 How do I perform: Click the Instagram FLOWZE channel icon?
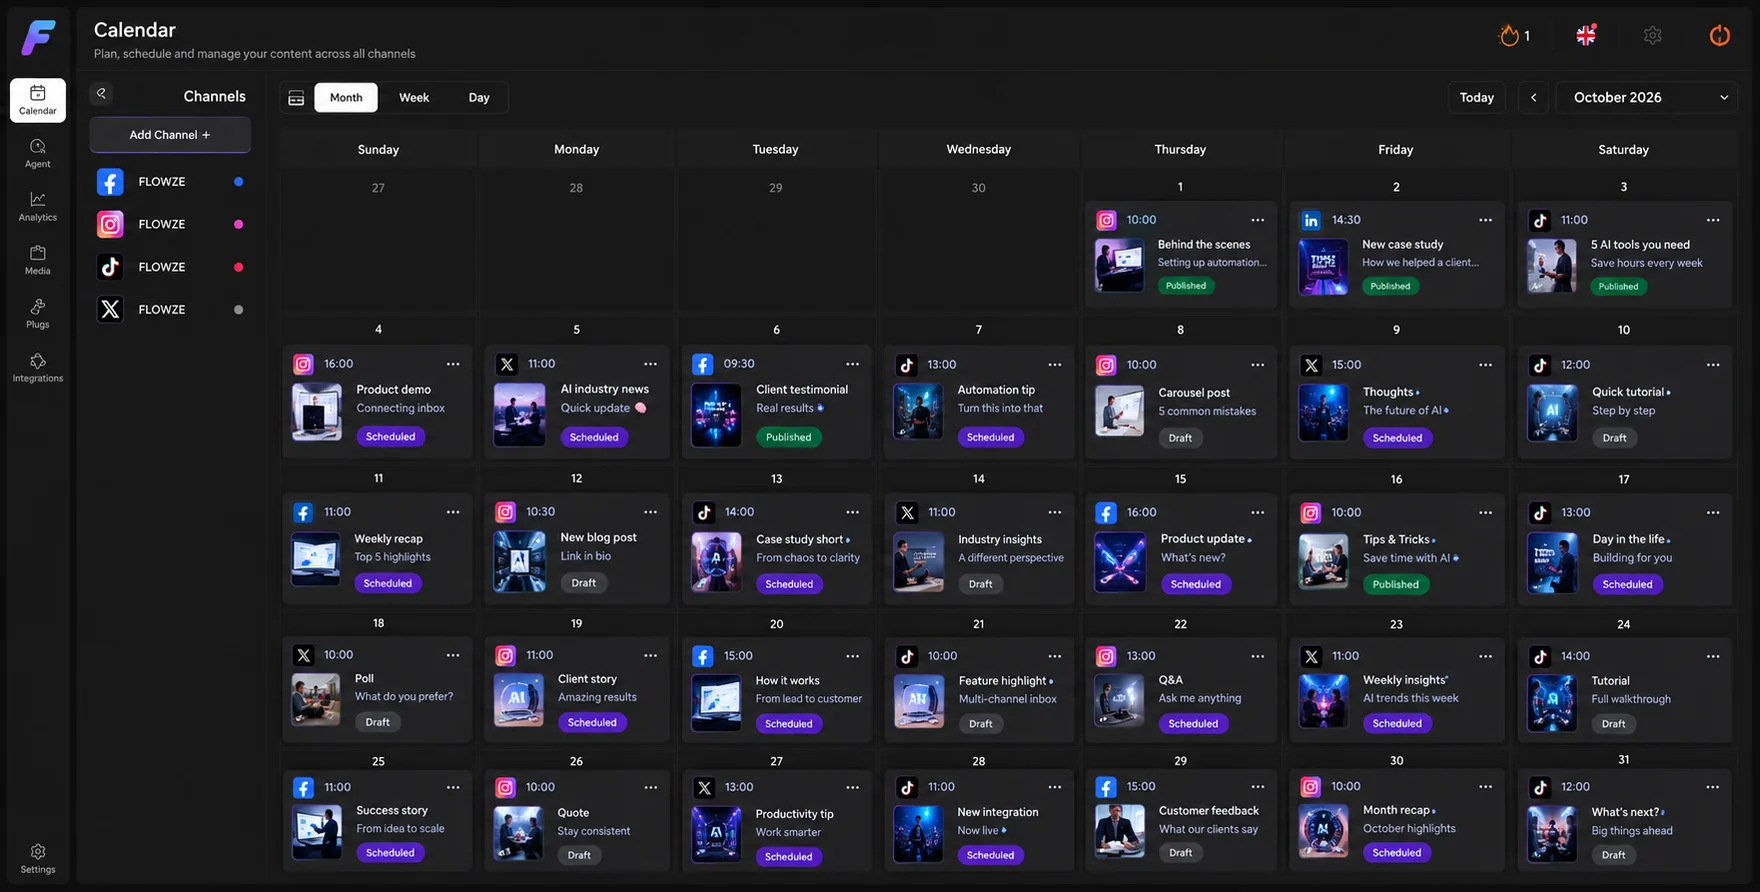(110, 224)
